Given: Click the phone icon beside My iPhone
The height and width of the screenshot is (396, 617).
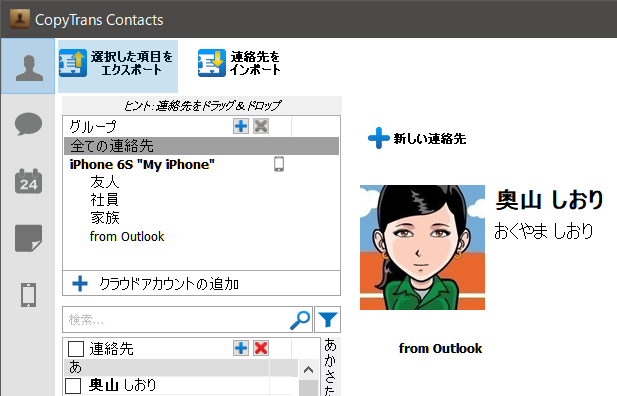Looking at the screenshot, I should tap(279, 164).
